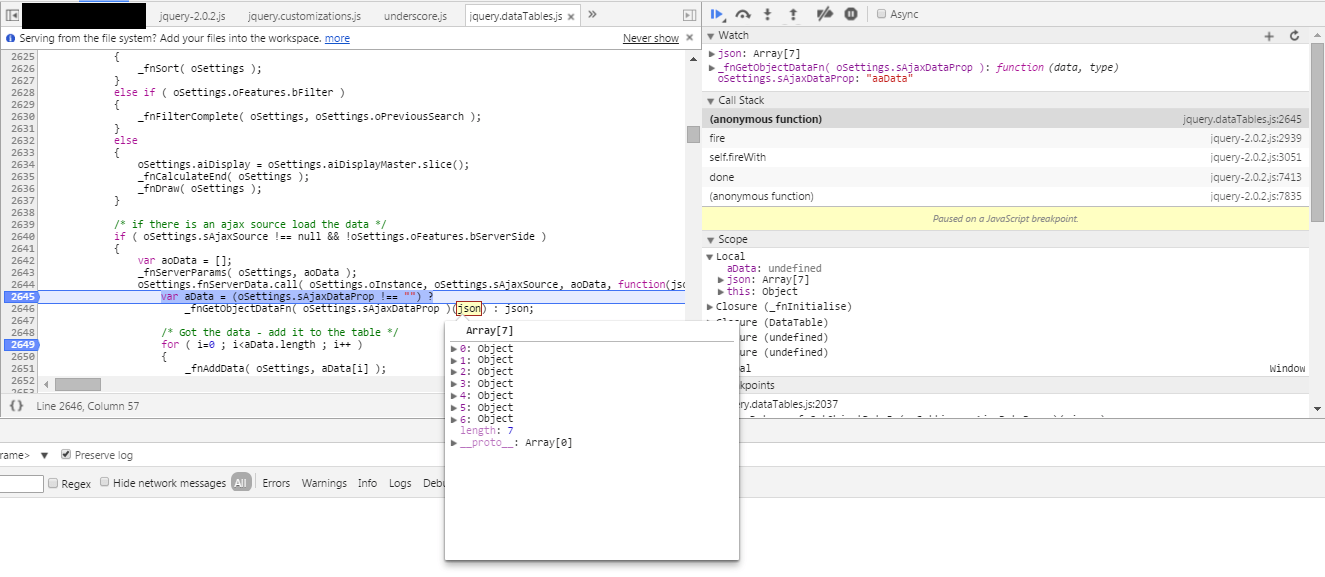1325x577 pixels.
Task: Click the 'Never show' link
Action: pyautogui.click(x=651, y=38)
